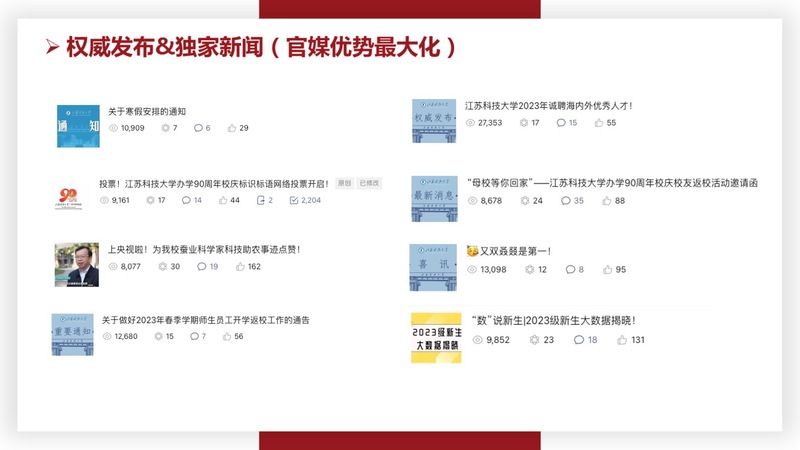
Task: Open the 诚聘海内外优秀人才 article title
Action: 548,106
